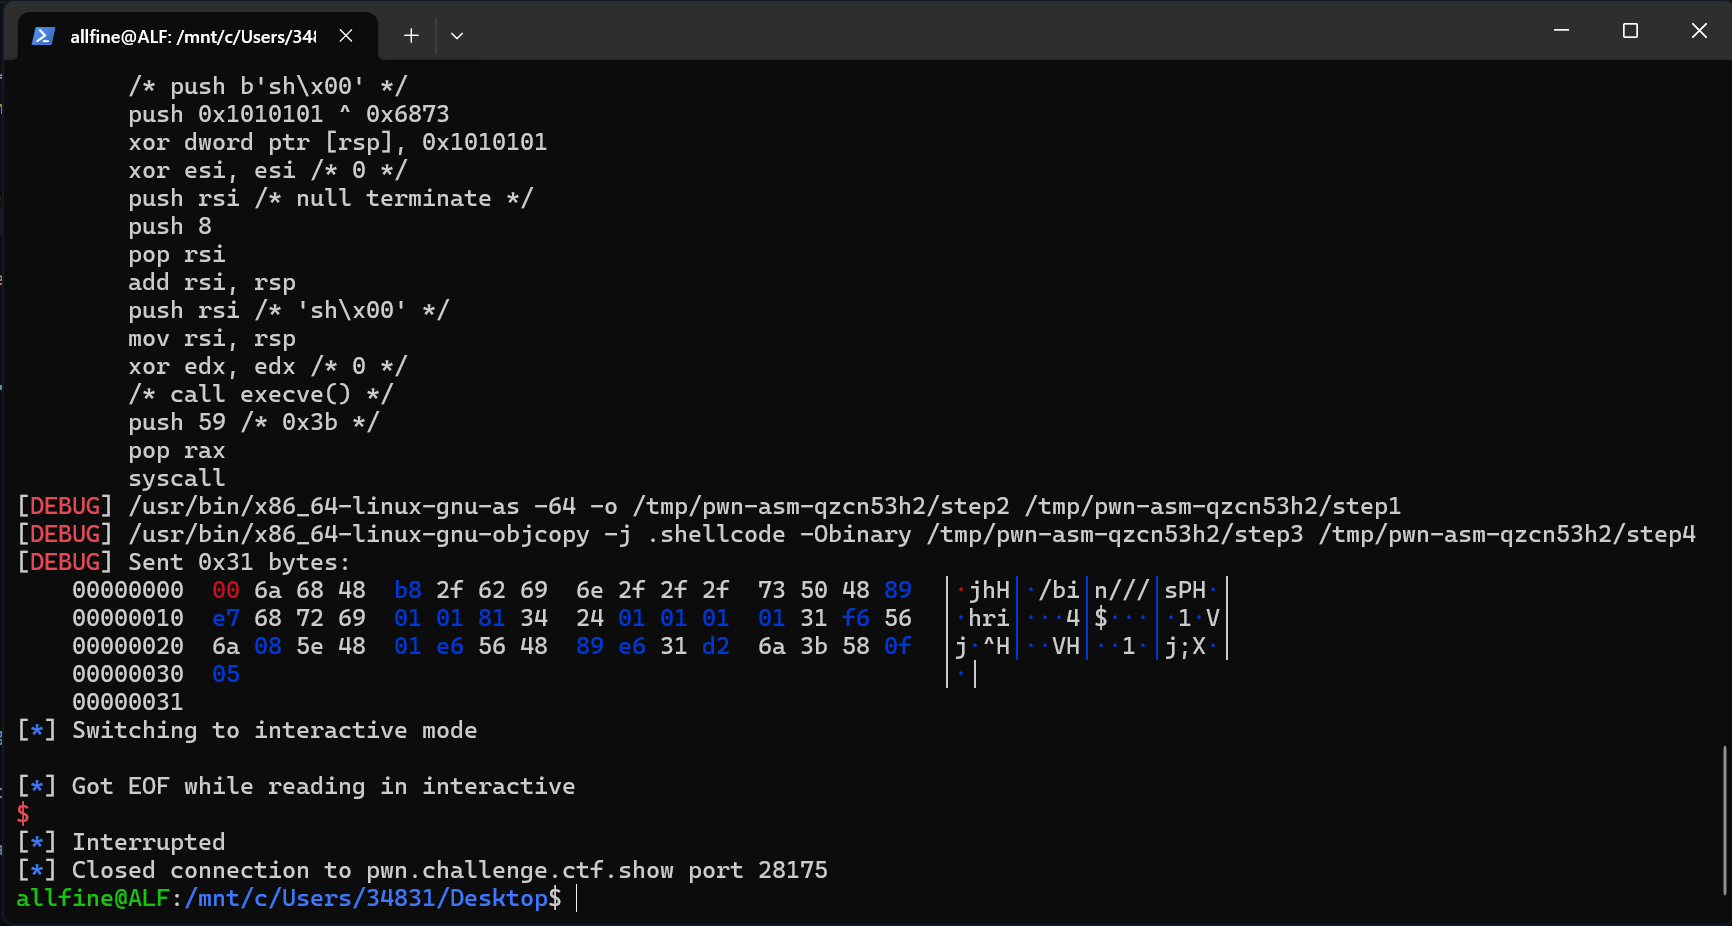Click hex dump offset 00000020
The image size is (1732, 926).
(128, 646)
